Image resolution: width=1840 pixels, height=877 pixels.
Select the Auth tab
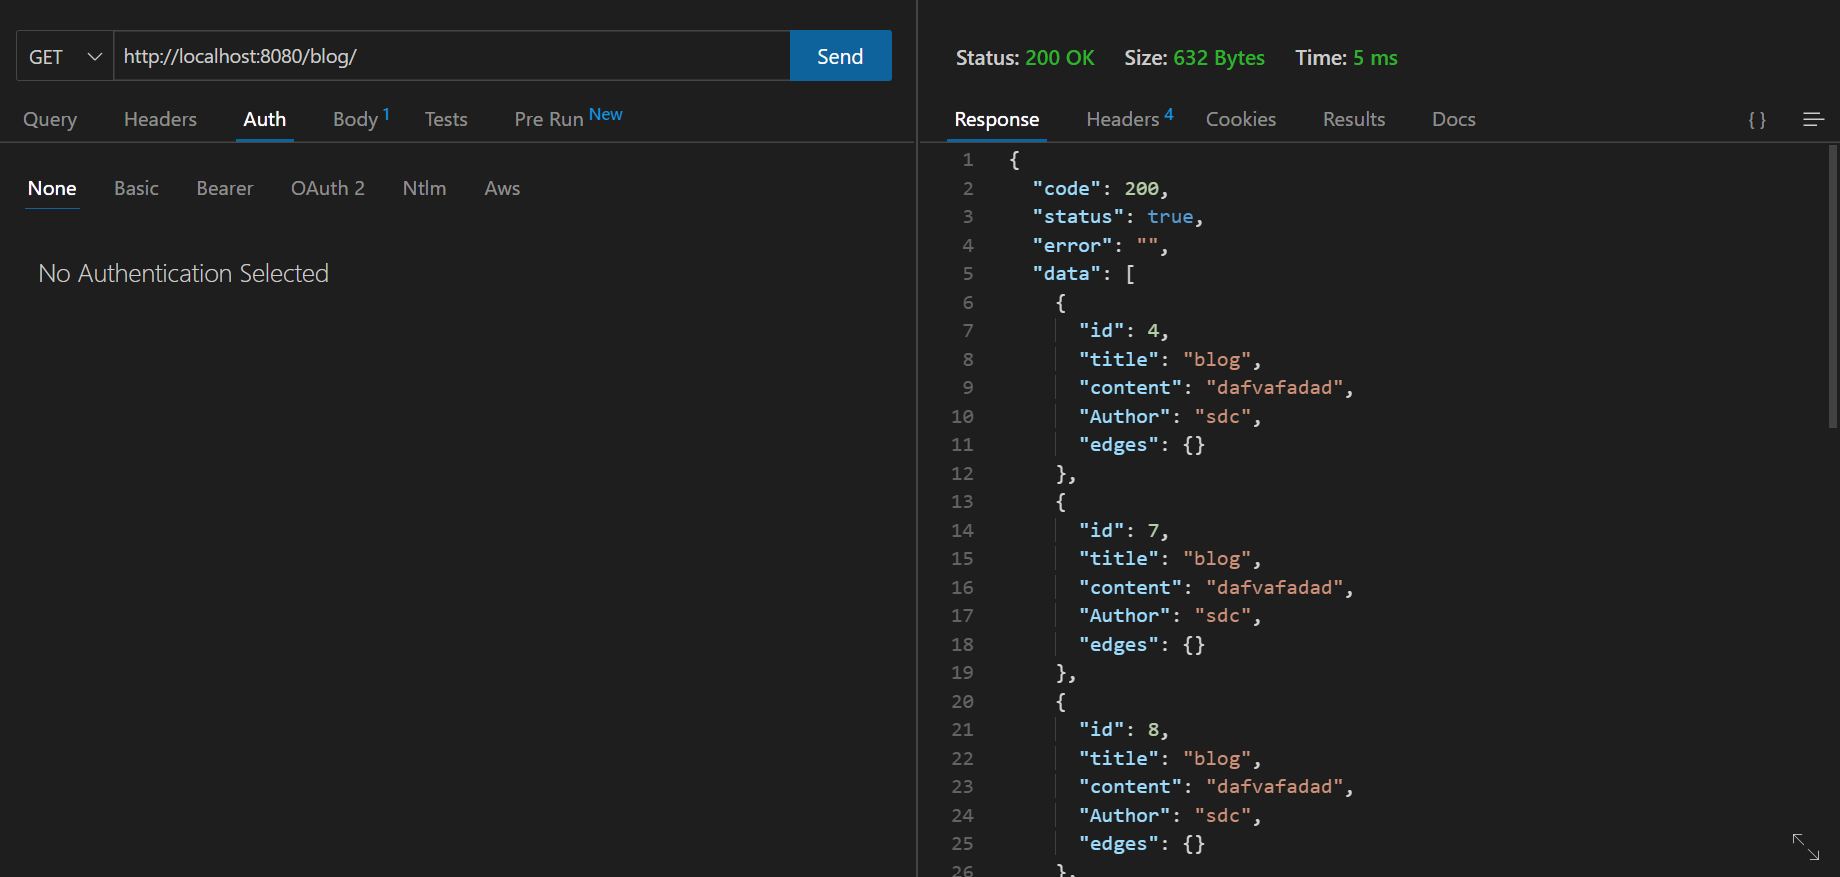coord(265,119)
